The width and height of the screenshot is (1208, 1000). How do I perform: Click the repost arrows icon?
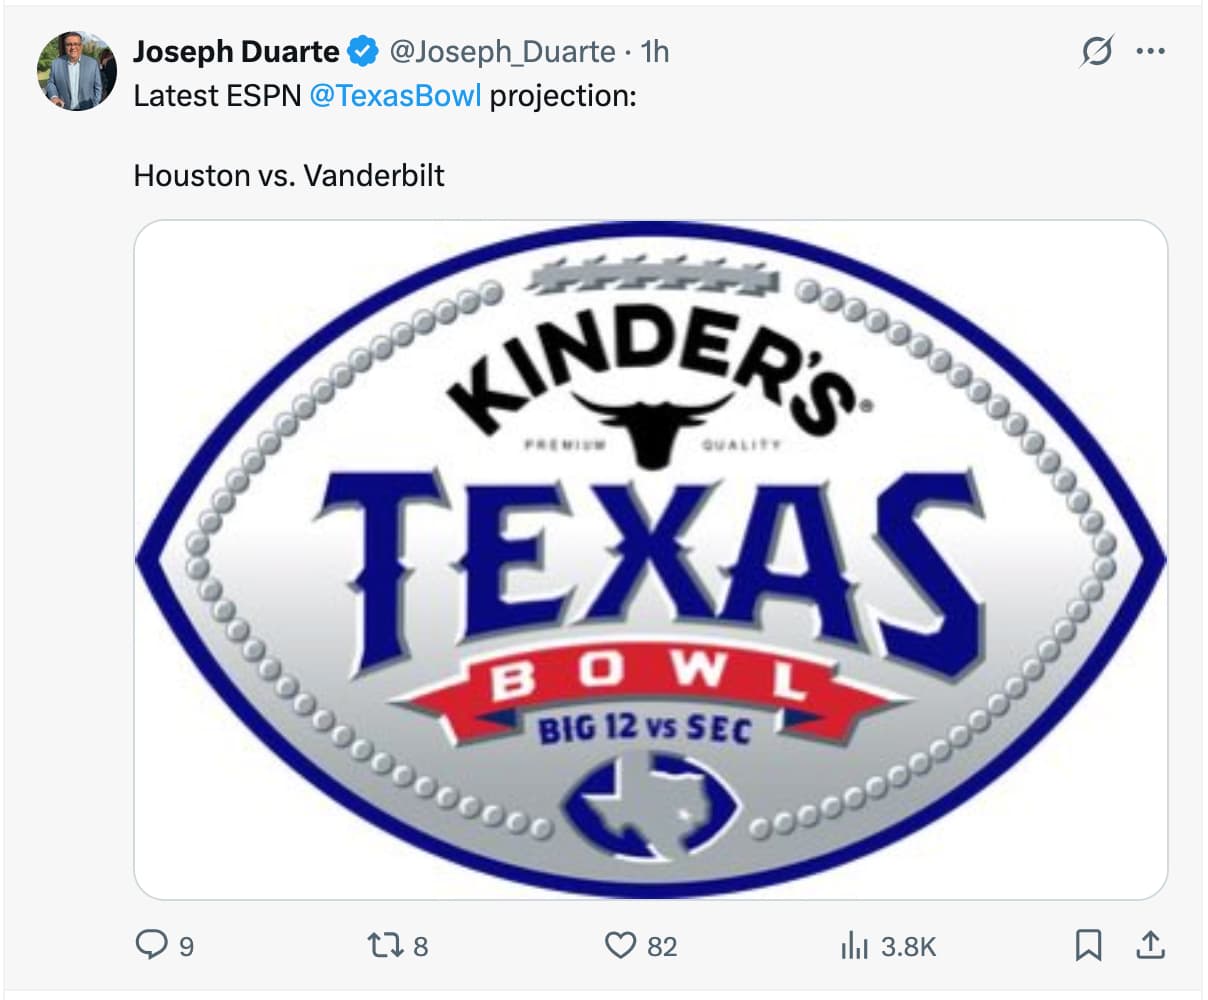(x=383, y=945)
